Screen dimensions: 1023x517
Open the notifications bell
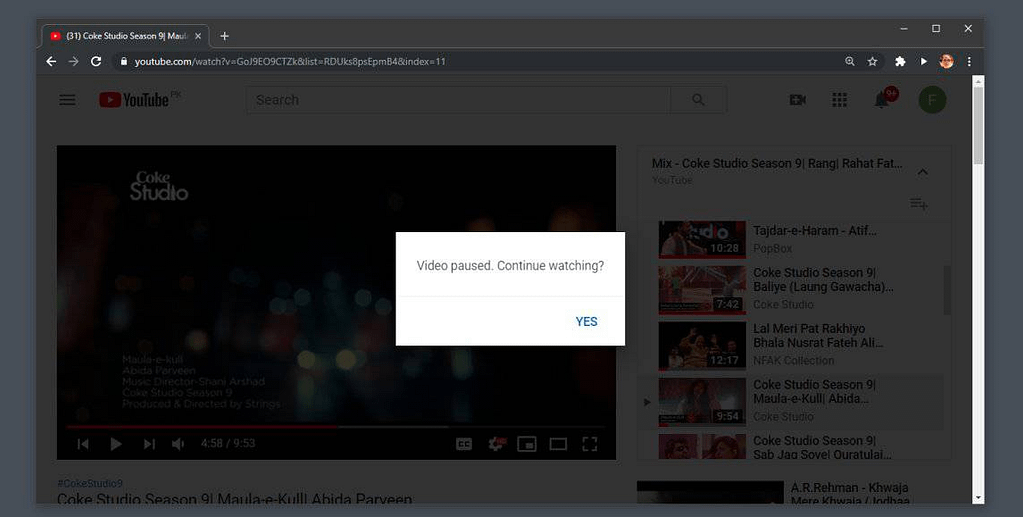[882, 100]
